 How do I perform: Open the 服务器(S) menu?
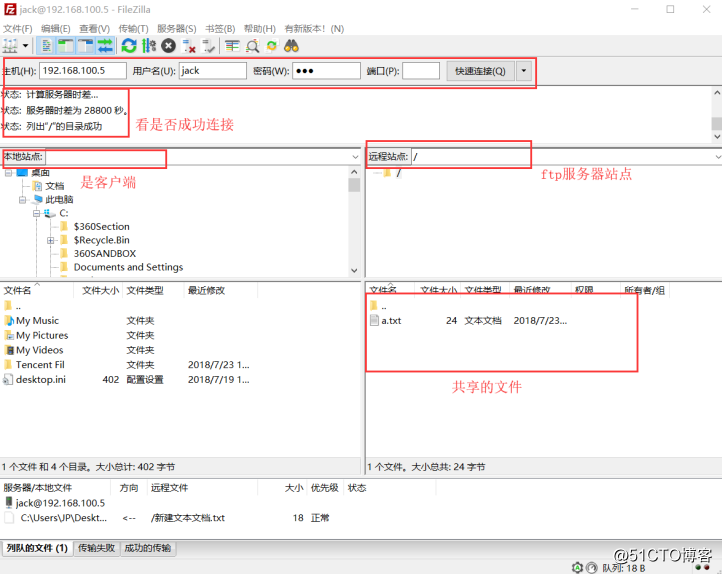pos(177,29)
